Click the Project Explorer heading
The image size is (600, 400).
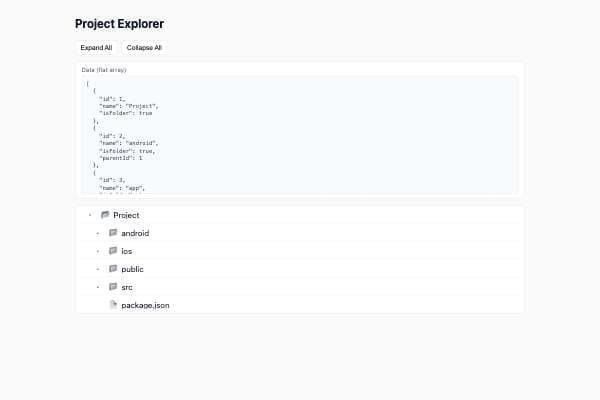coord(119,24)
